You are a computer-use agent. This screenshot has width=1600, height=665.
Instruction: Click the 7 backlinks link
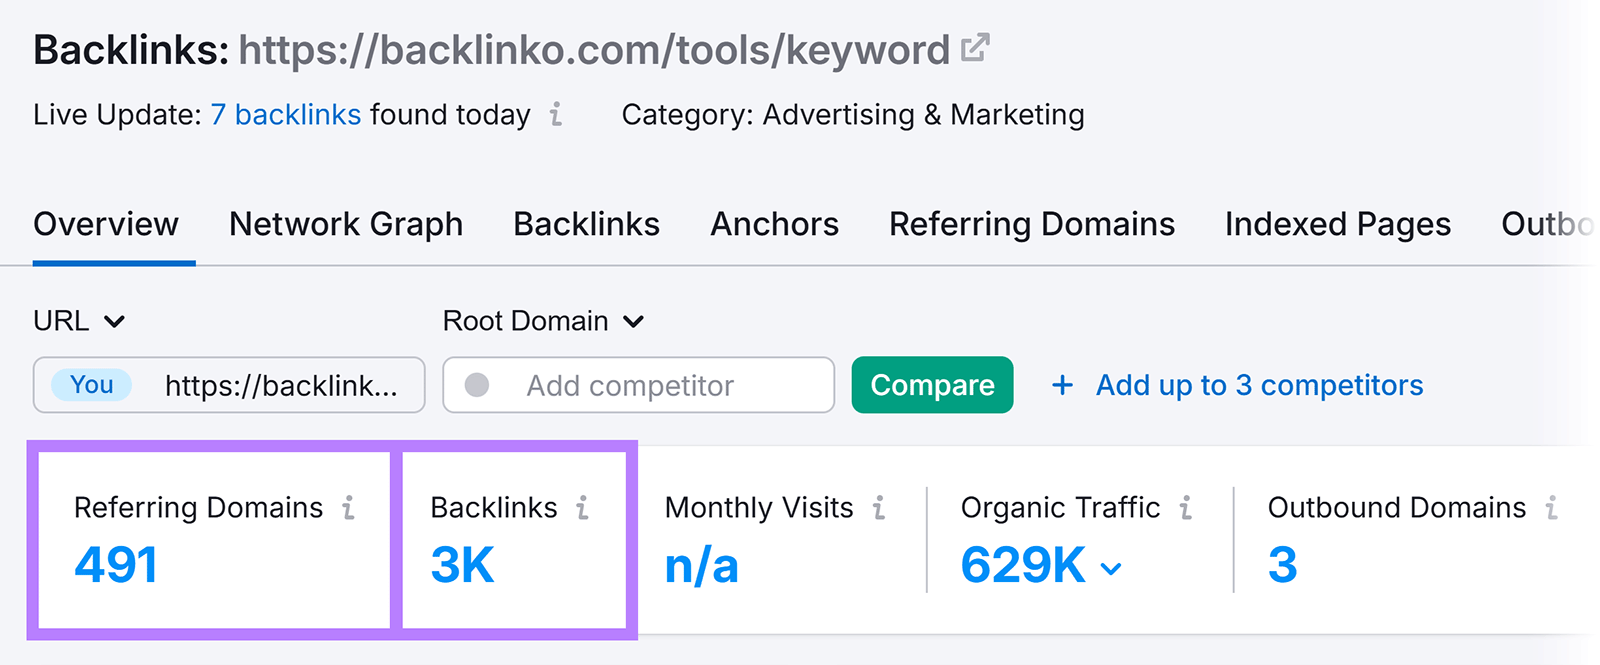(285, 115)
